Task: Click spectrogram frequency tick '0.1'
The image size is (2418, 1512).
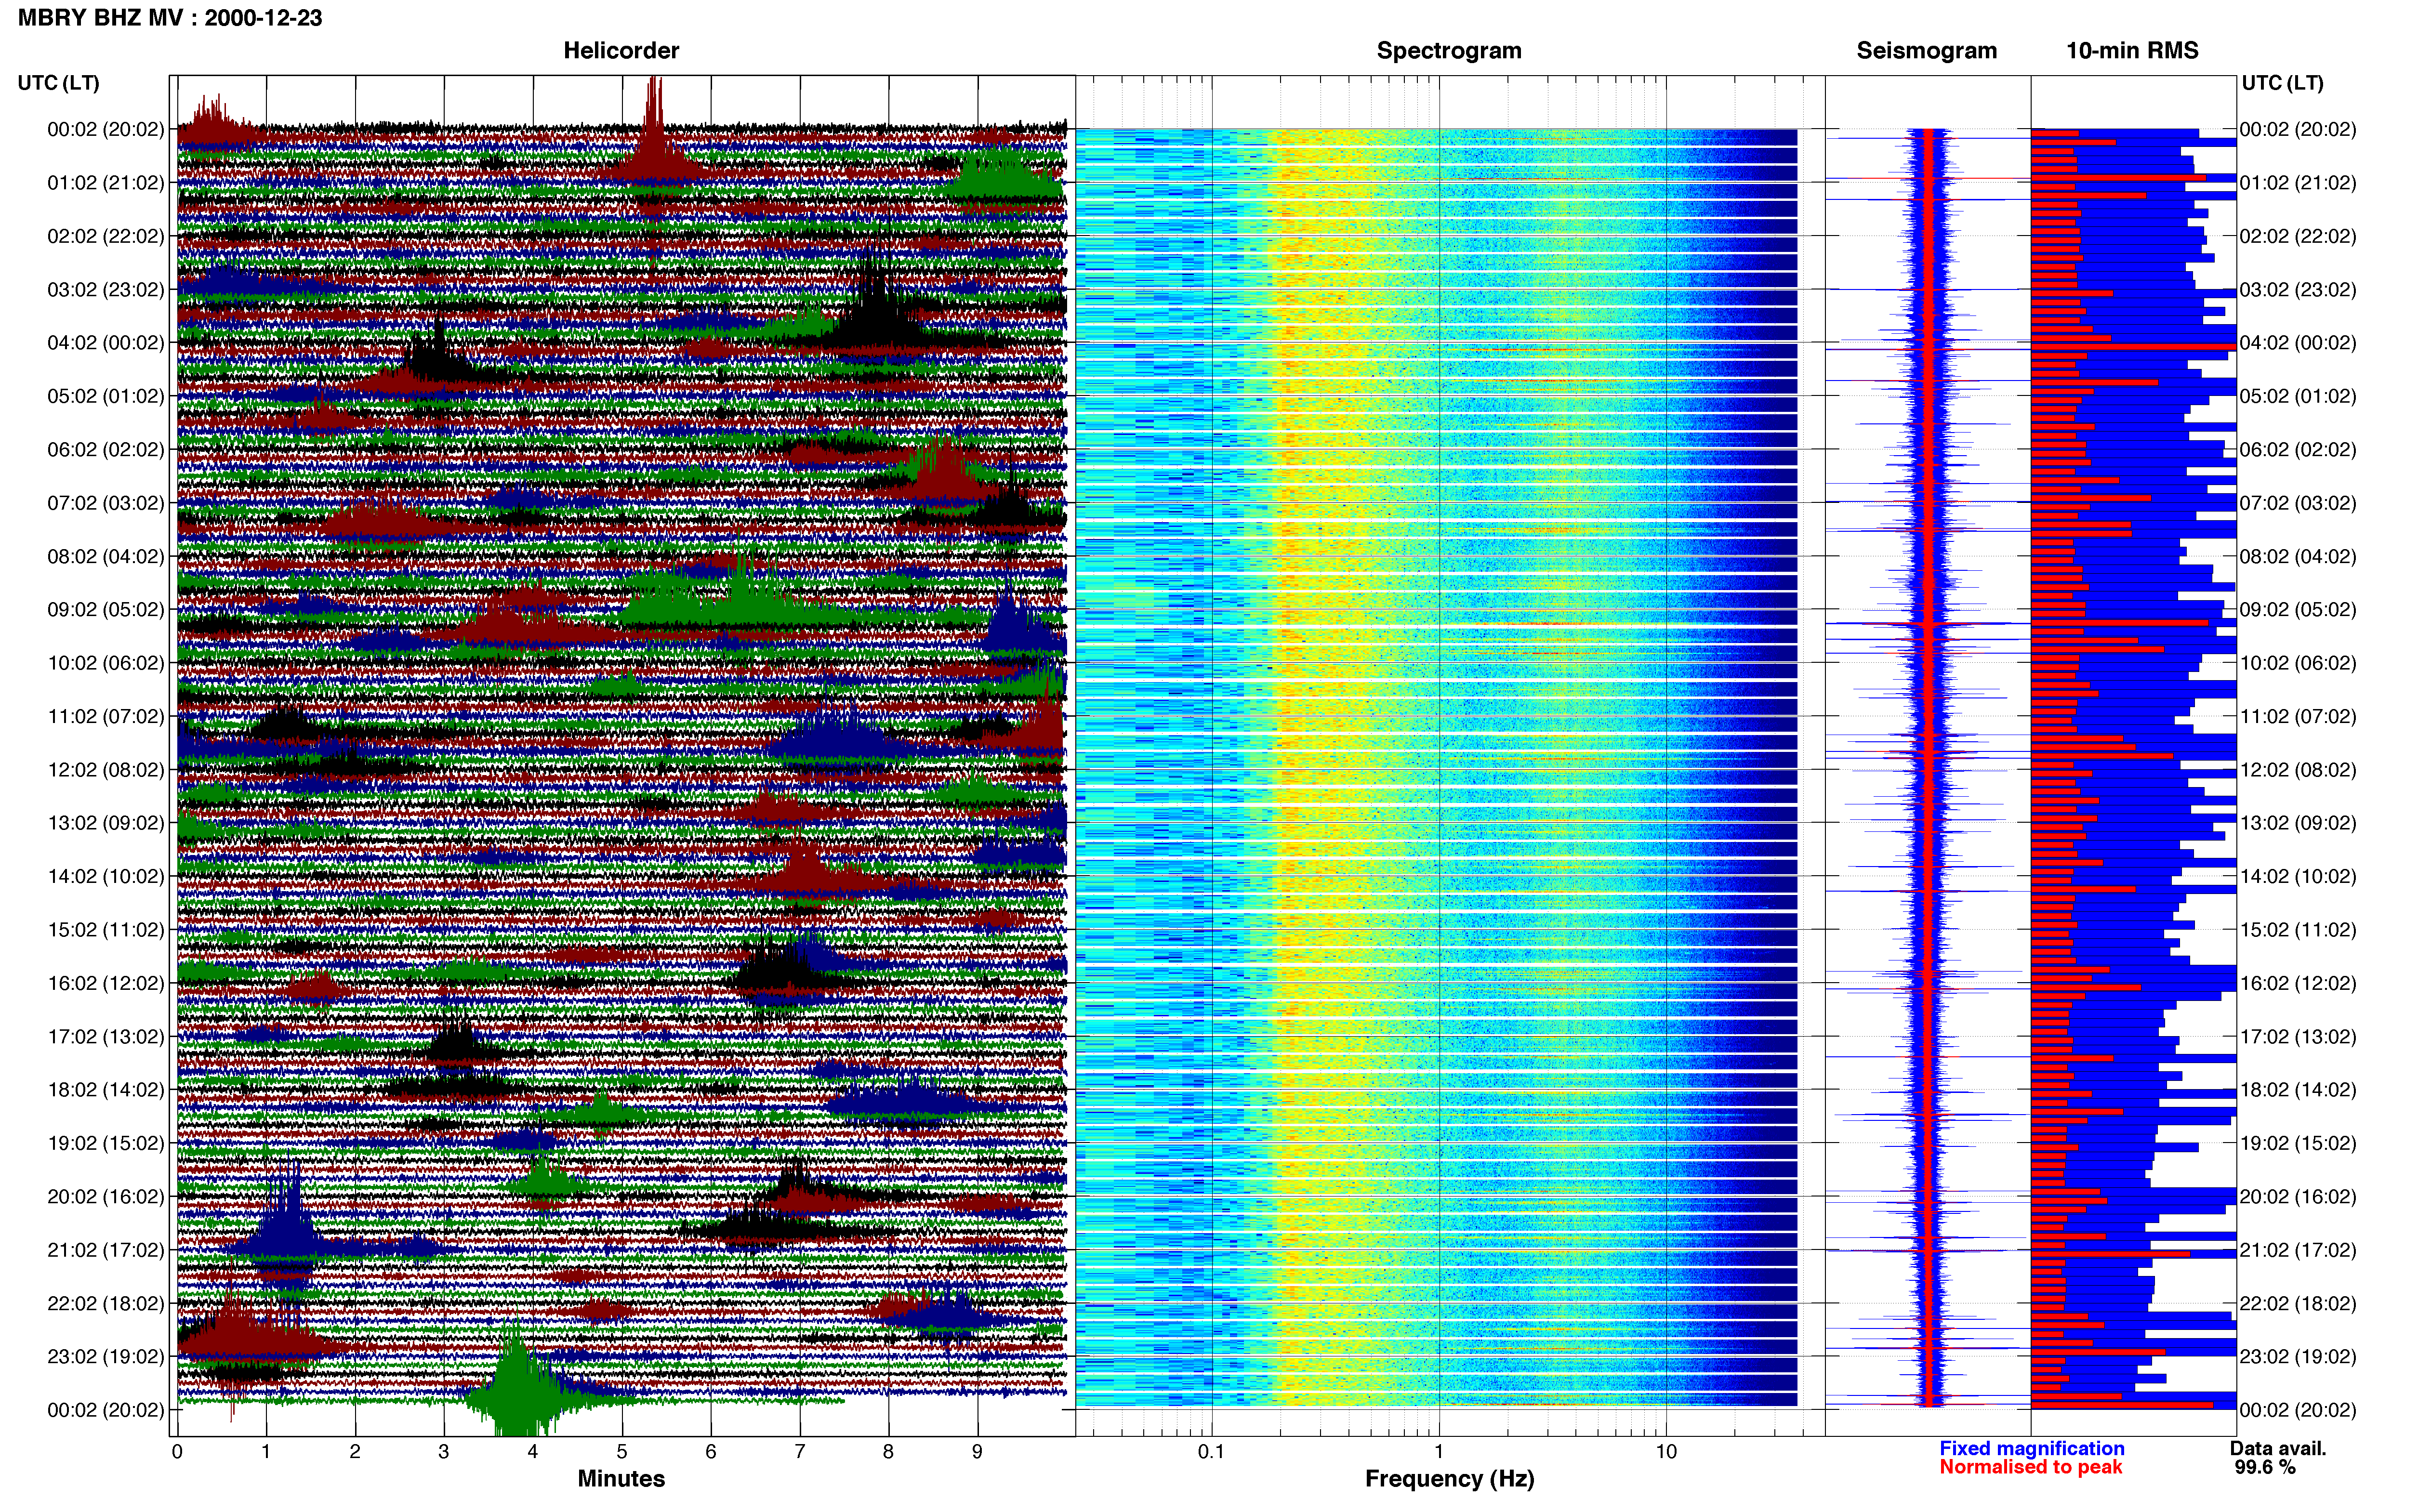Action: tap(1211, 1451)
